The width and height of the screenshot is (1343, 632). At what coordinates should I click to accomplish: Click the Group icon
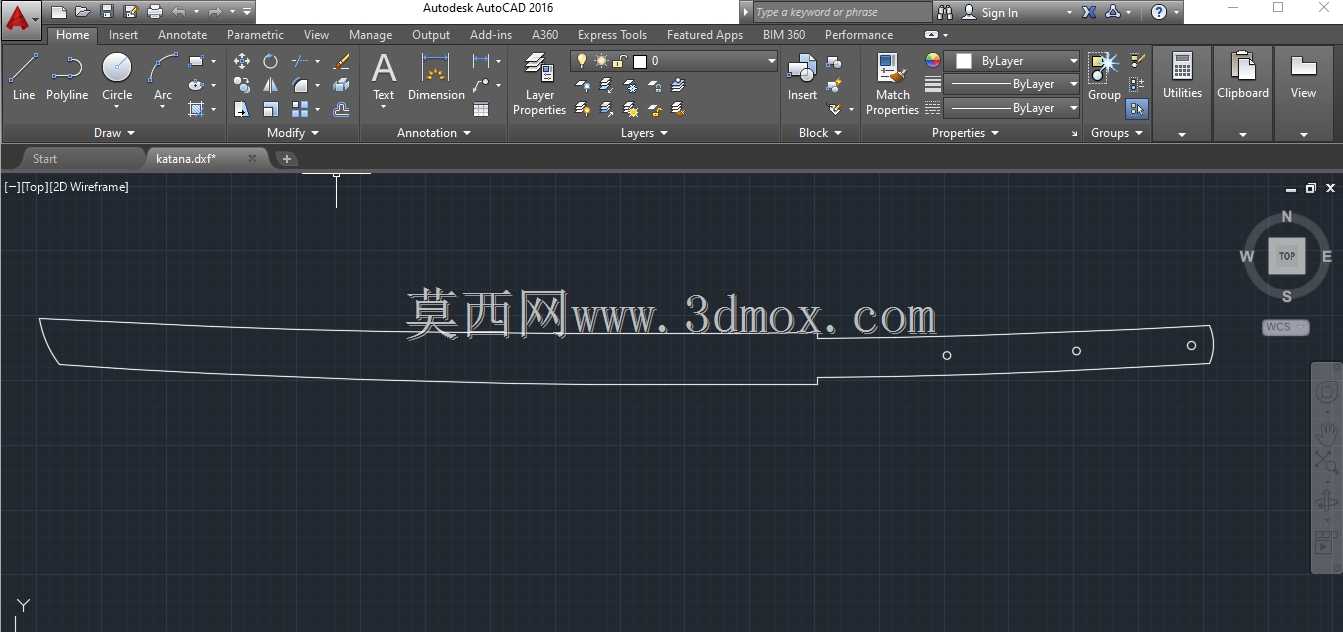coord(1104,78)
